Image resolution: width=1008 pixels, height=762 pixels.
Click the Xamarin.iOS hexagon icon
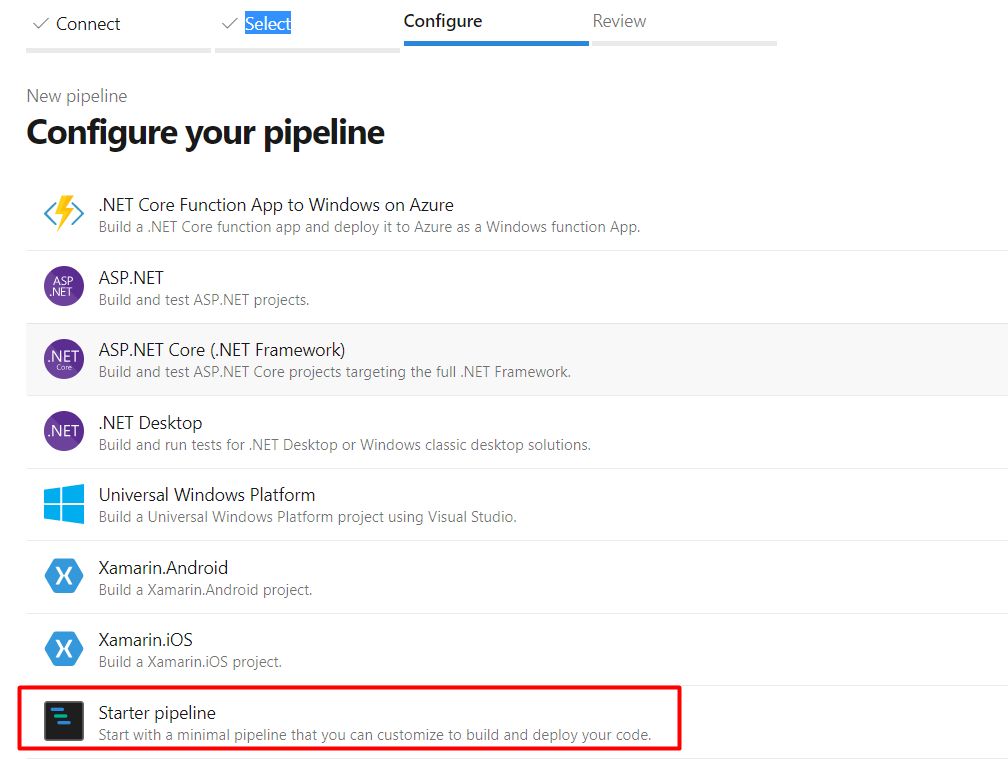pyautogui.click(x=64, y=648)
